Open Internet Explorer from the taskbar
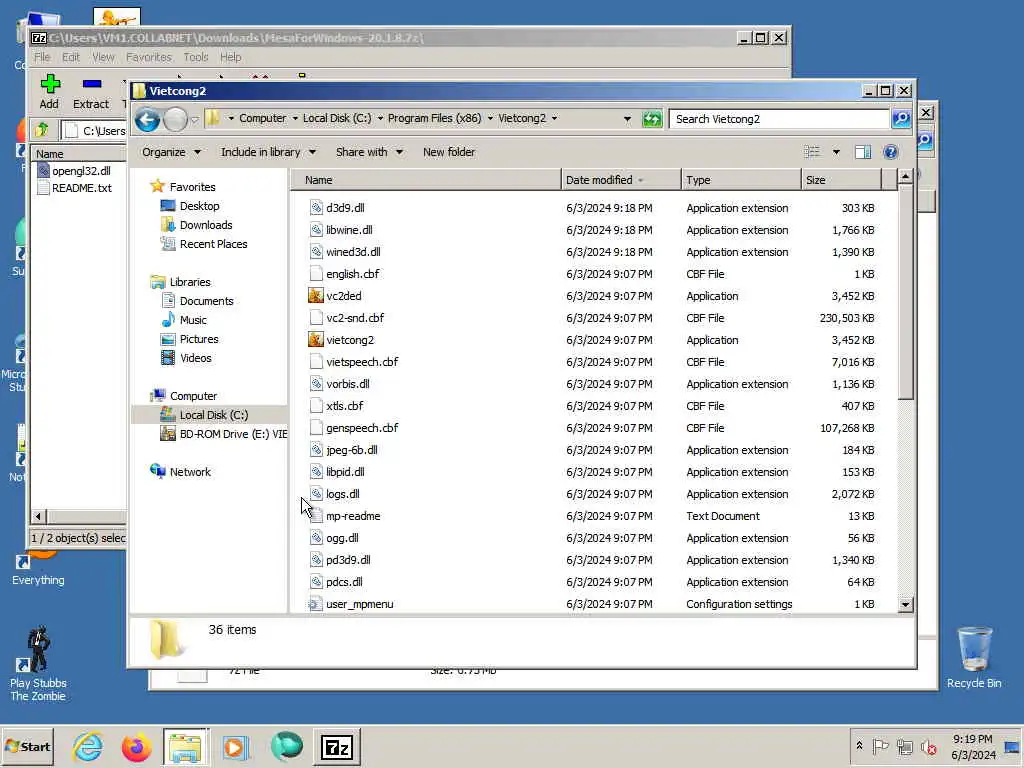Screen dimensions: 1024x768 (x=88, y=746)
